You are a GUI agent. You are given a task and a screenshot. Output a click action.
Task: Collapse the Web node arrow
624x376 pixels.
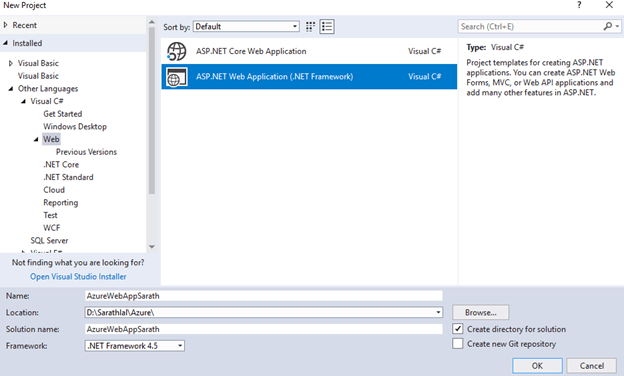pos(36,139)
